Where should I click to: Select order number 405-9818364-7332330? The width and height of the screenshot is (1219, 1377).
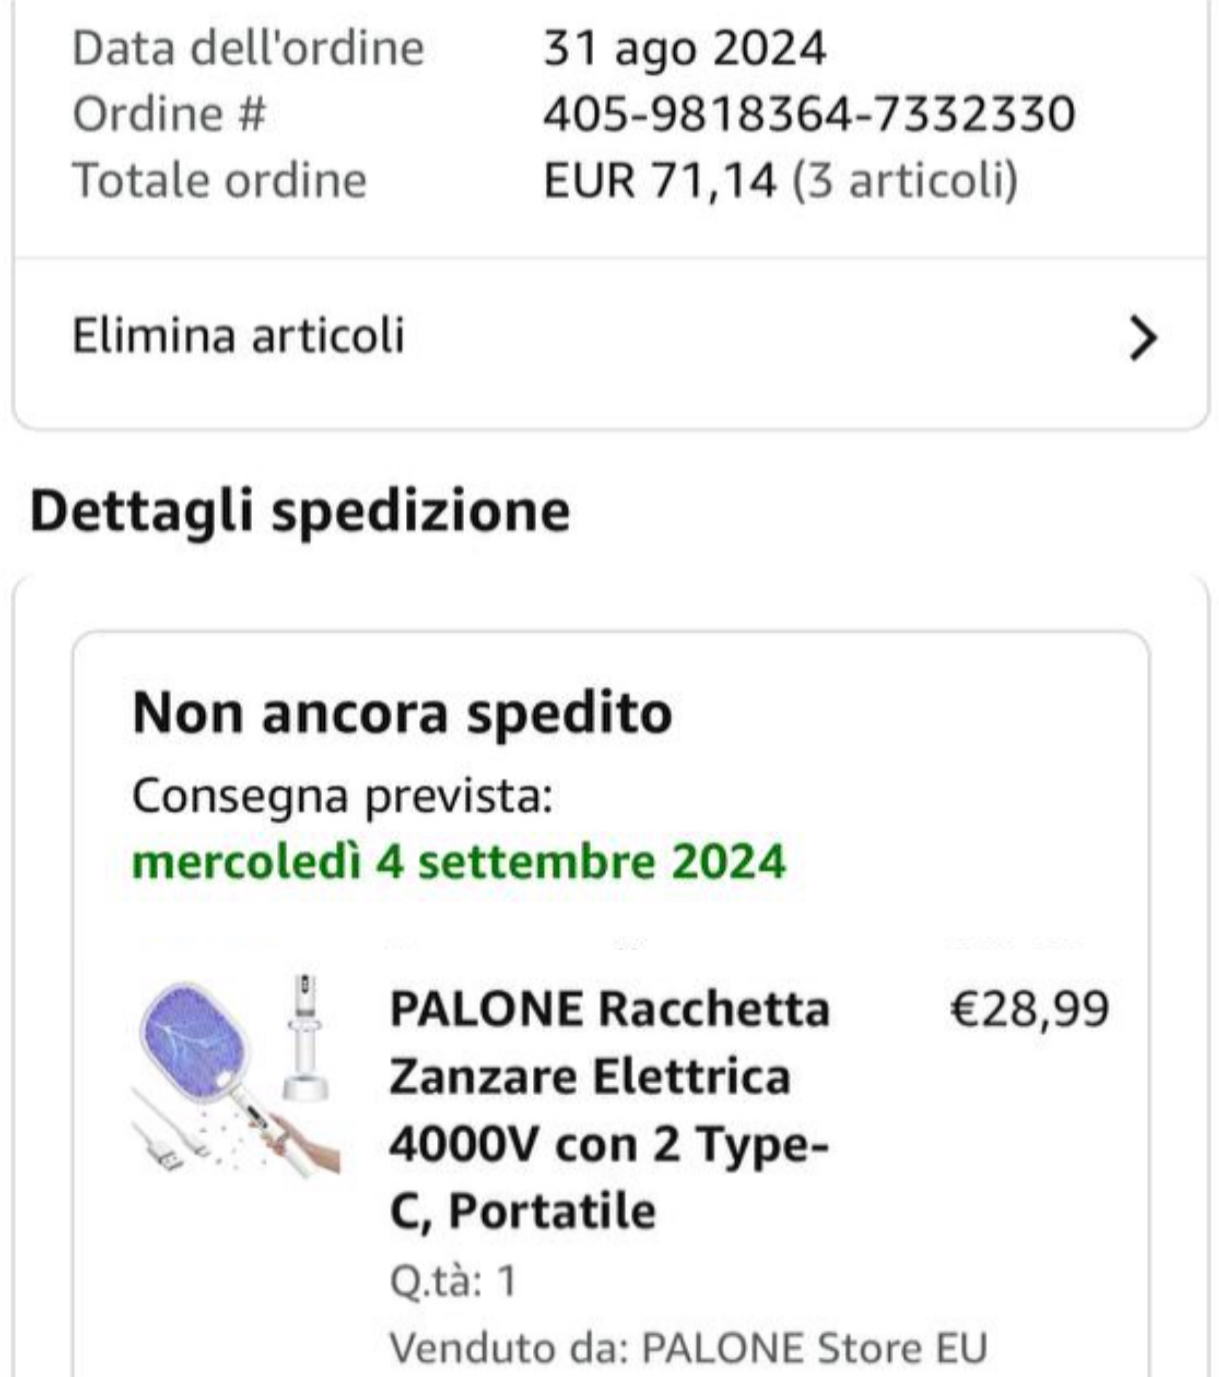tap(808, 114)
